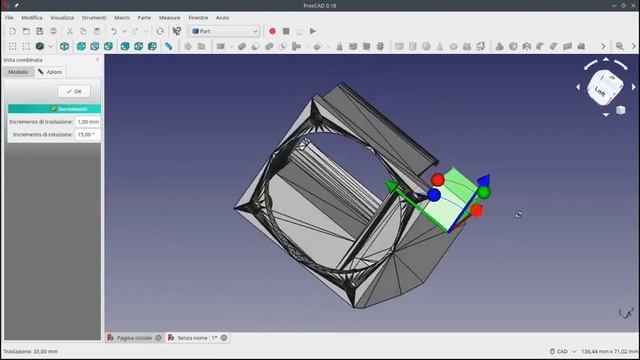640x360 pixels.
Task: Set Bottom view with the fifth cyan cube
Action: tap(139, 46)
